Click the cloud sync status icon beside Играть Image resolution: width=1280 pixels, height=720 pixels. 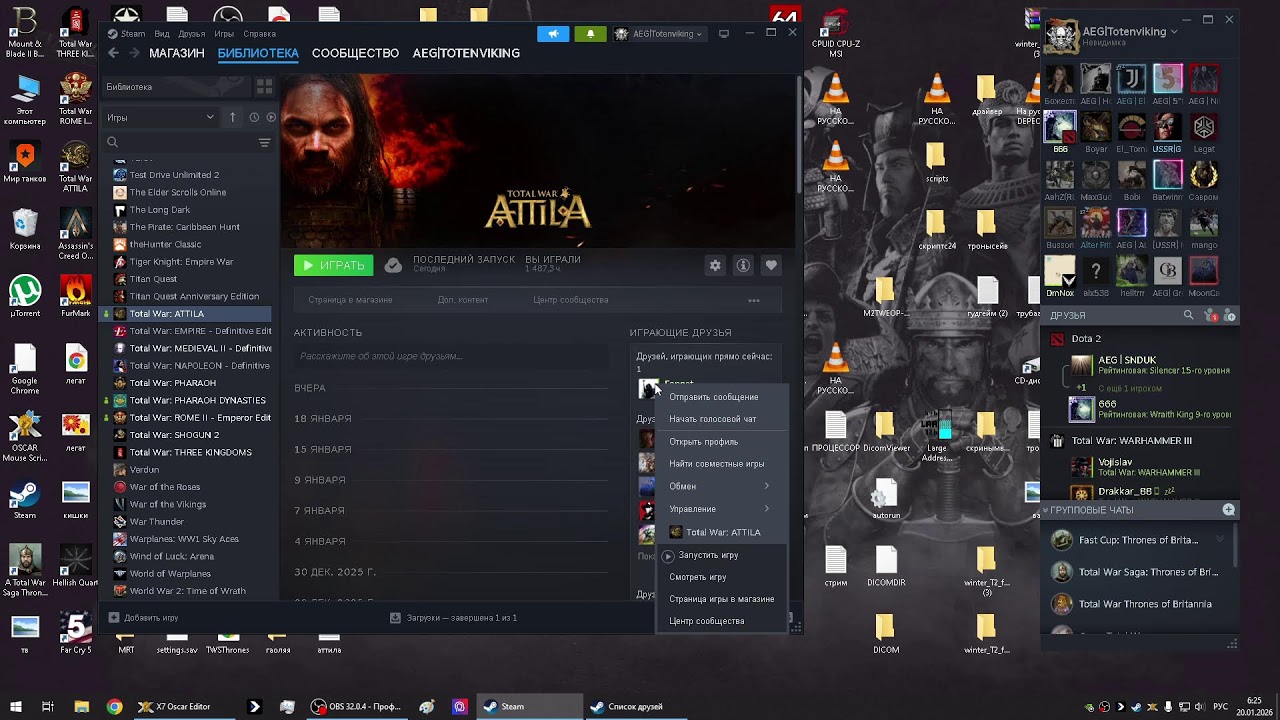click(x=394, y=265)
